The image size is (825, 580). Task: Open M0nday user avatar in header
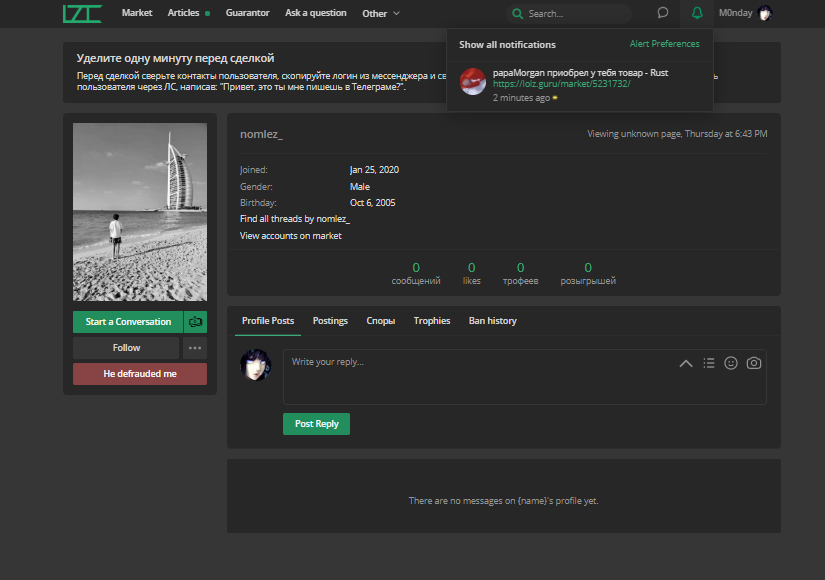coord(764,13)
